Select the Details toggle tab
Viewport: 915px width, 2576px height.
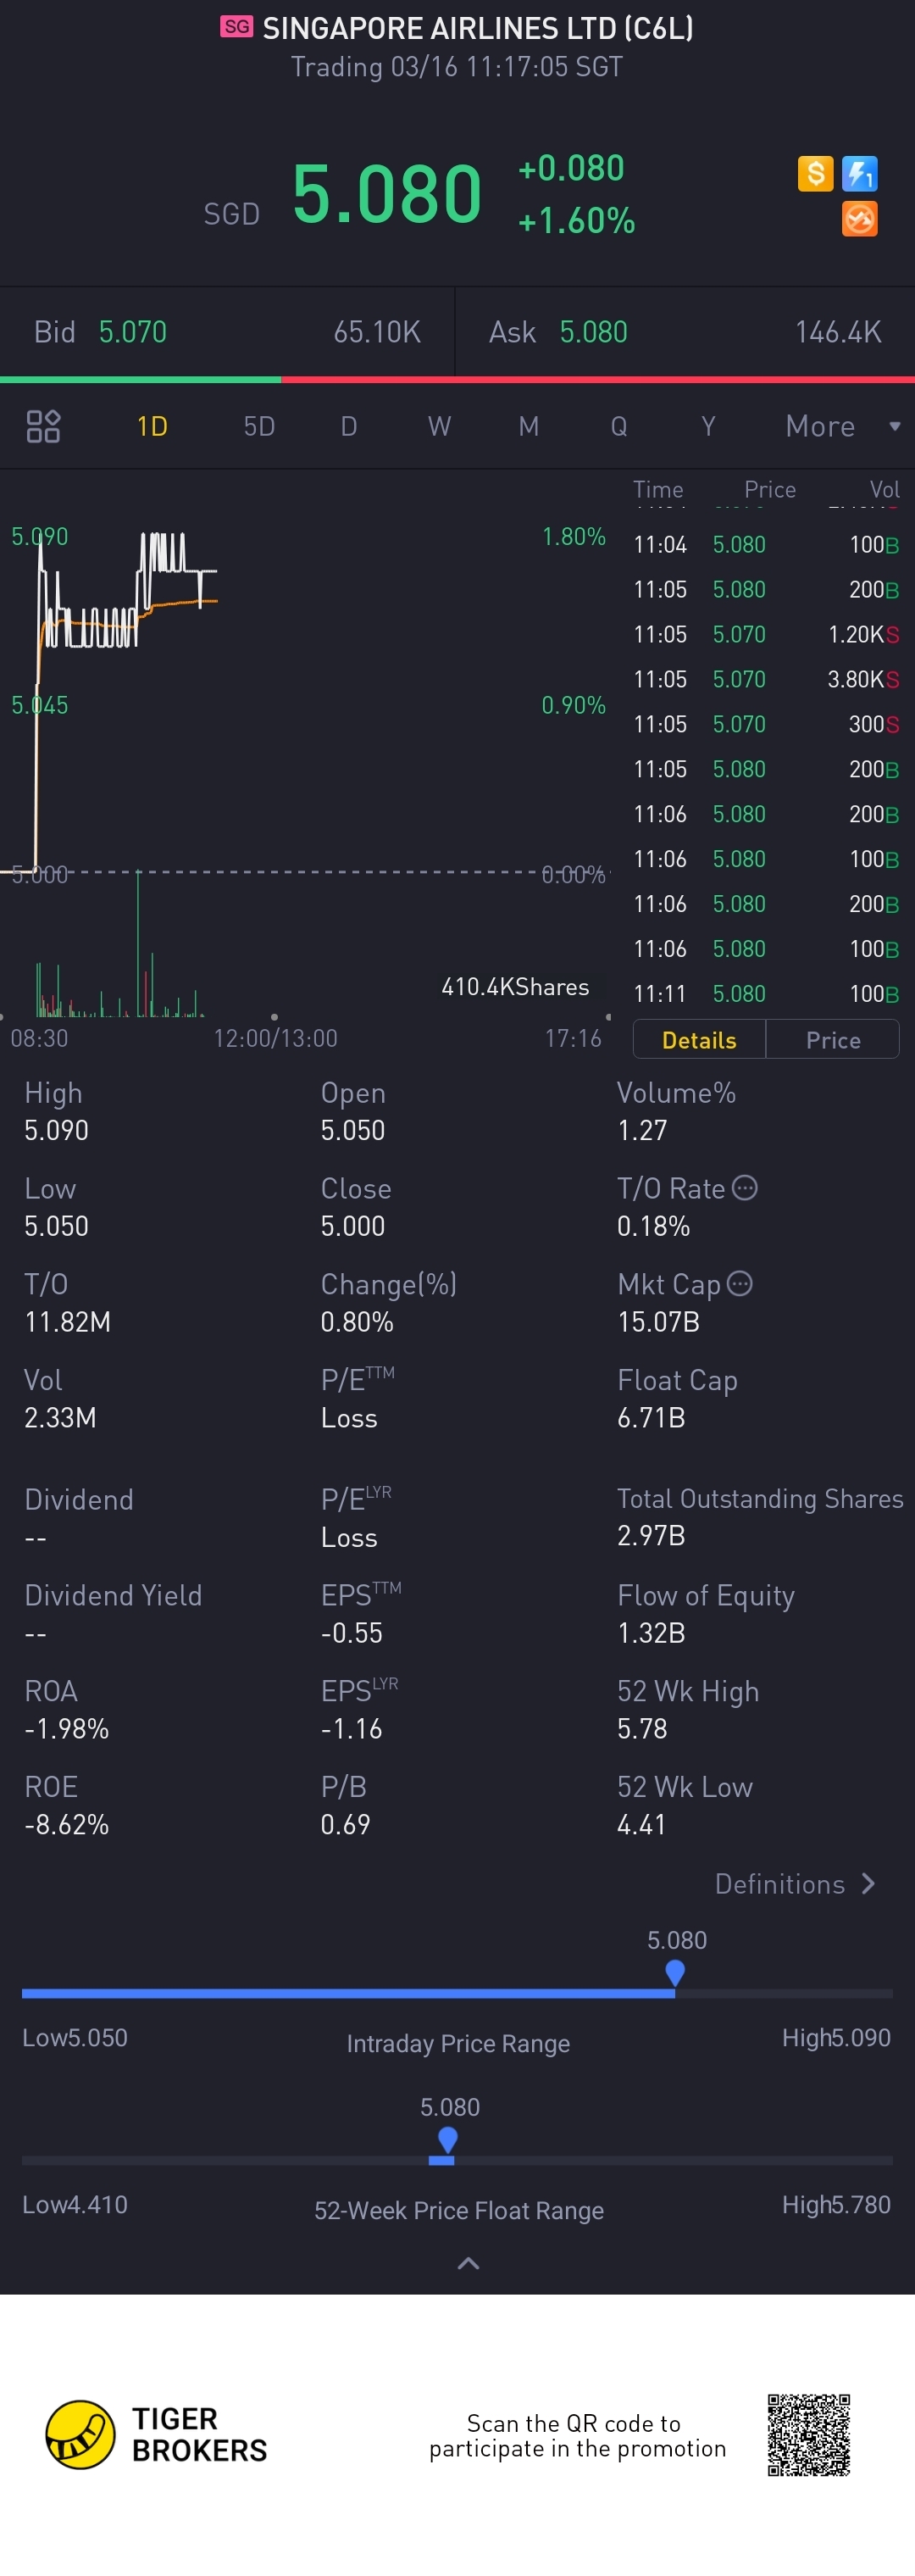[x=699, y=1040]
